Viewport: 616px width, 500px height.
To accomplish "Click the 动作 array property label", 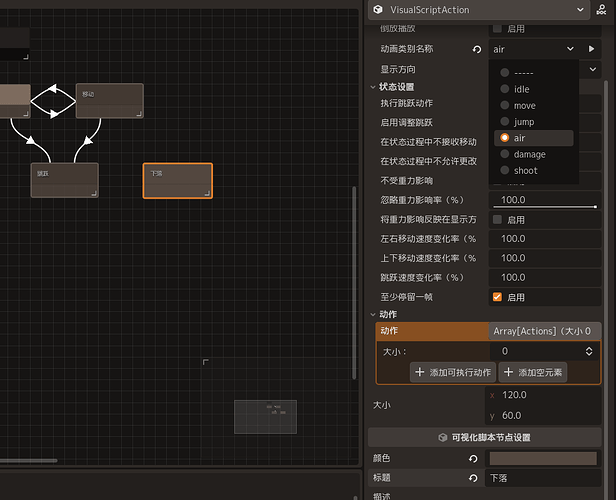I will point(389,331).
